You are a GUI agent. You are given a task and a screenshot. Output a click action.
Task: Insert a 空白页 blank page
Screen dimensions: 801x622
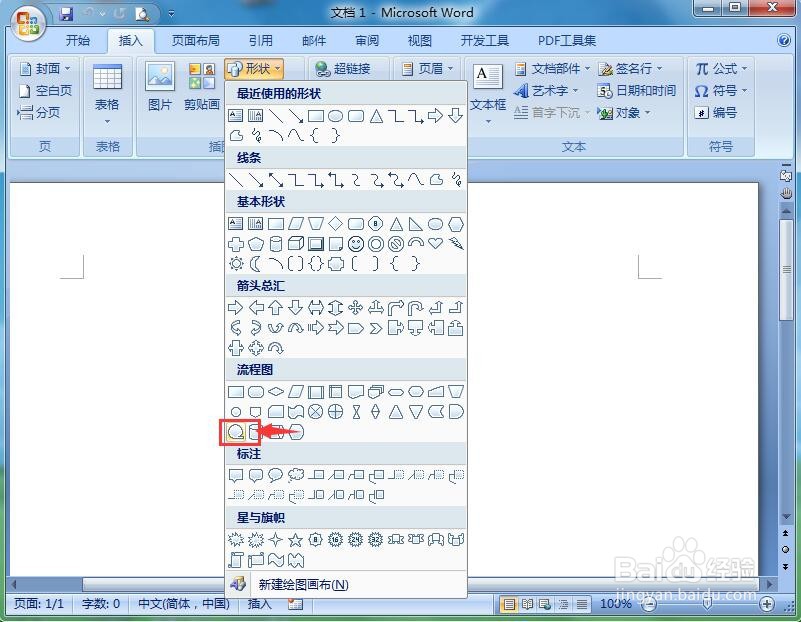45,91
